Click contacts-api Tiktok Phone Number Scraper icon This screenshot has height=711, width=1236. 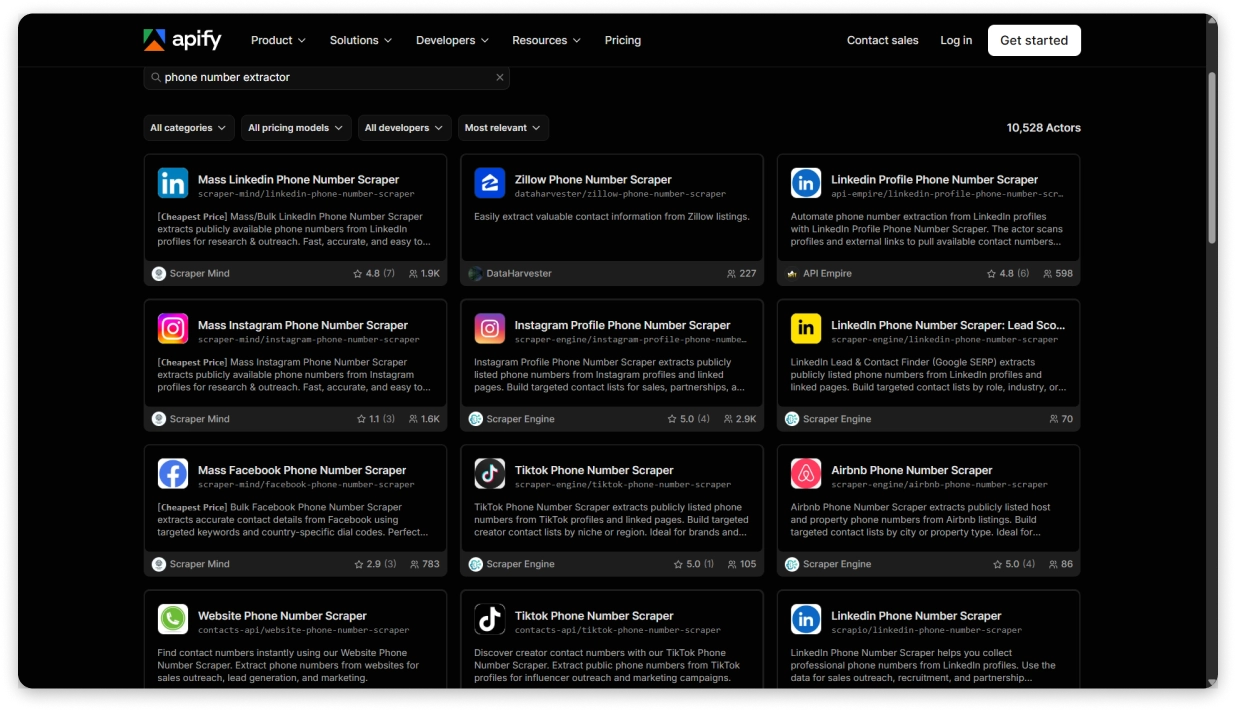(x=490, y=619)
